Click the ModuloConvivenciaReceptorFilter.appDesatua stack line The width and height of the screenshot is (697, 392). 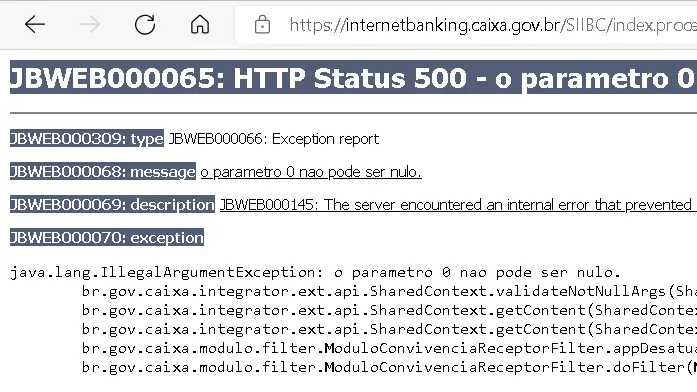point(389,348)
